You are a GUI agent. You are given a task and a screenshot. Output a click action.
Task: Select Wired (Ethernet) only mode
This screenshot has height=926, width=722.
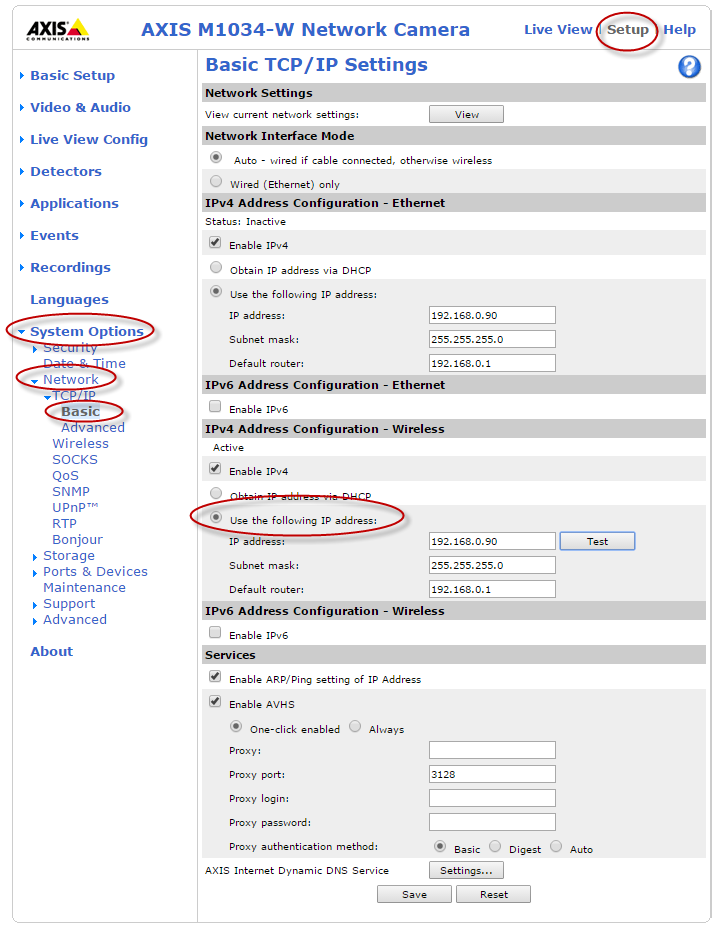(216, 181)
